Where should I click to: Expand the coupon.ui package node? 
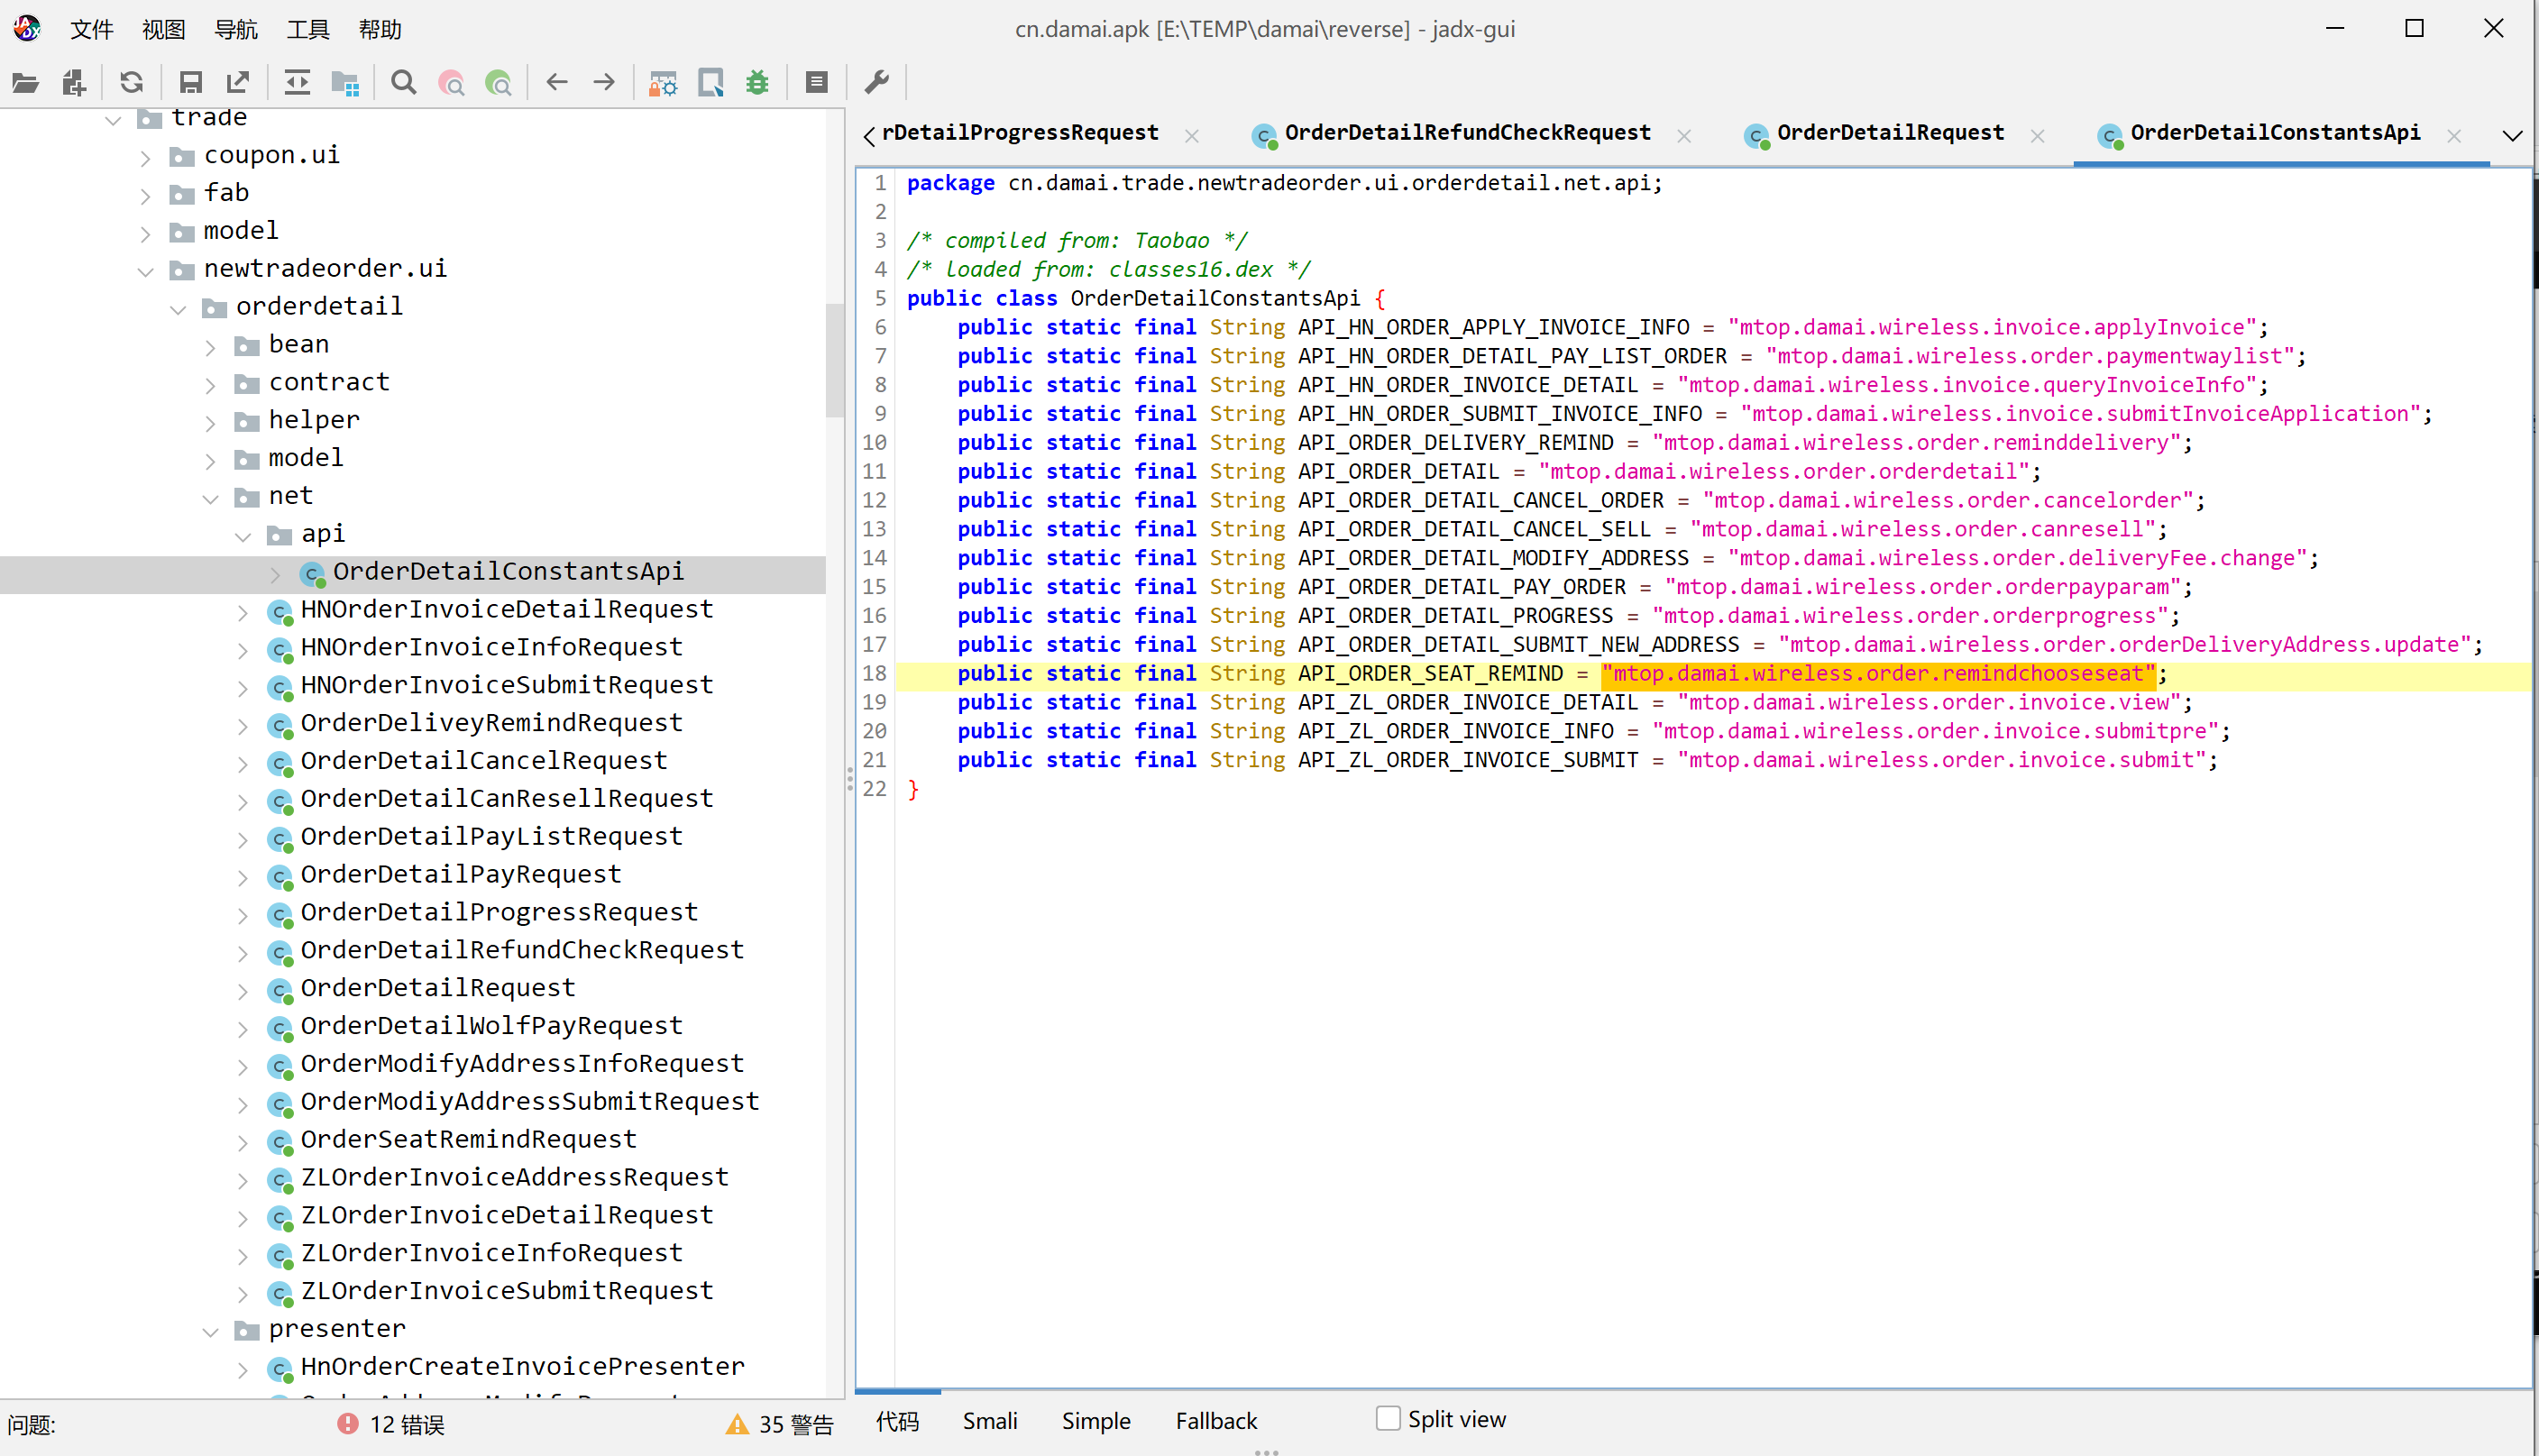(146, 158)
